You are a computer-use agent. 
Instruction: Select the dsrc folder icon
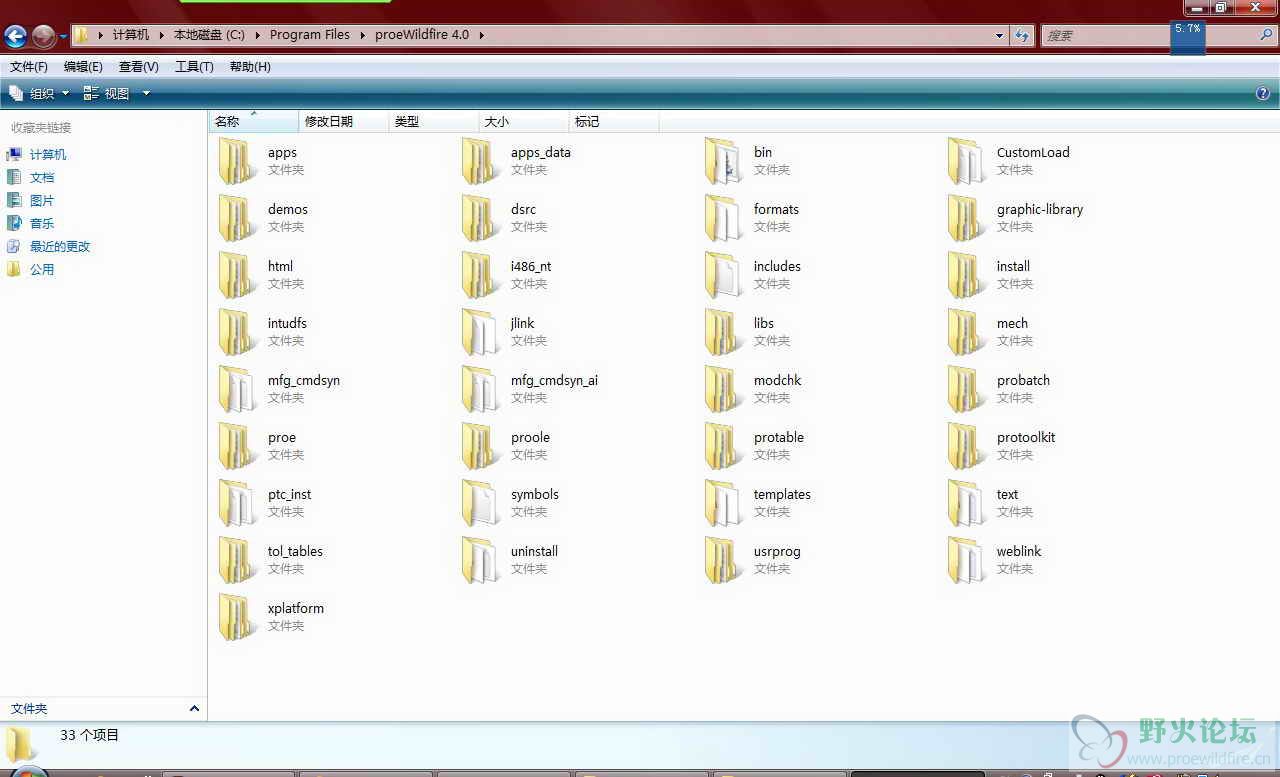(480, 218)
